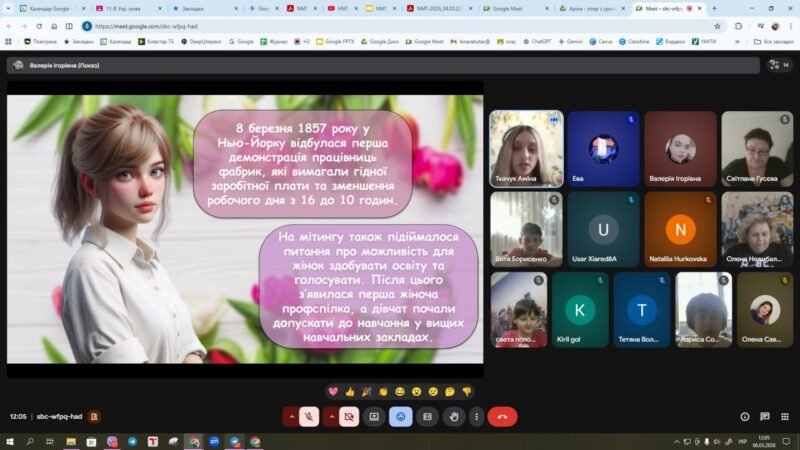Leave the call with red button
Screen dimensions: 800x450
click(x=502, y=416)
